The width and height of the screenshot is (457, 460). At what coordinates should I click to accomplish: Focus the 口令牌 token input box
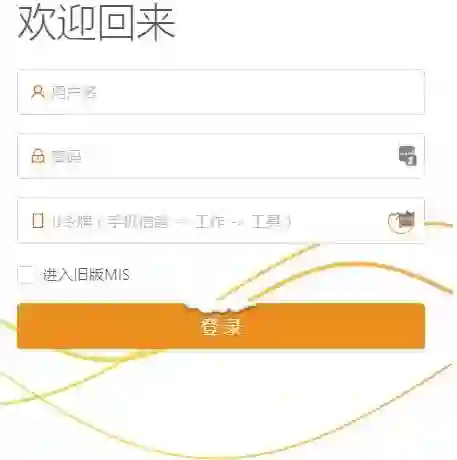[x=221, y=220]
